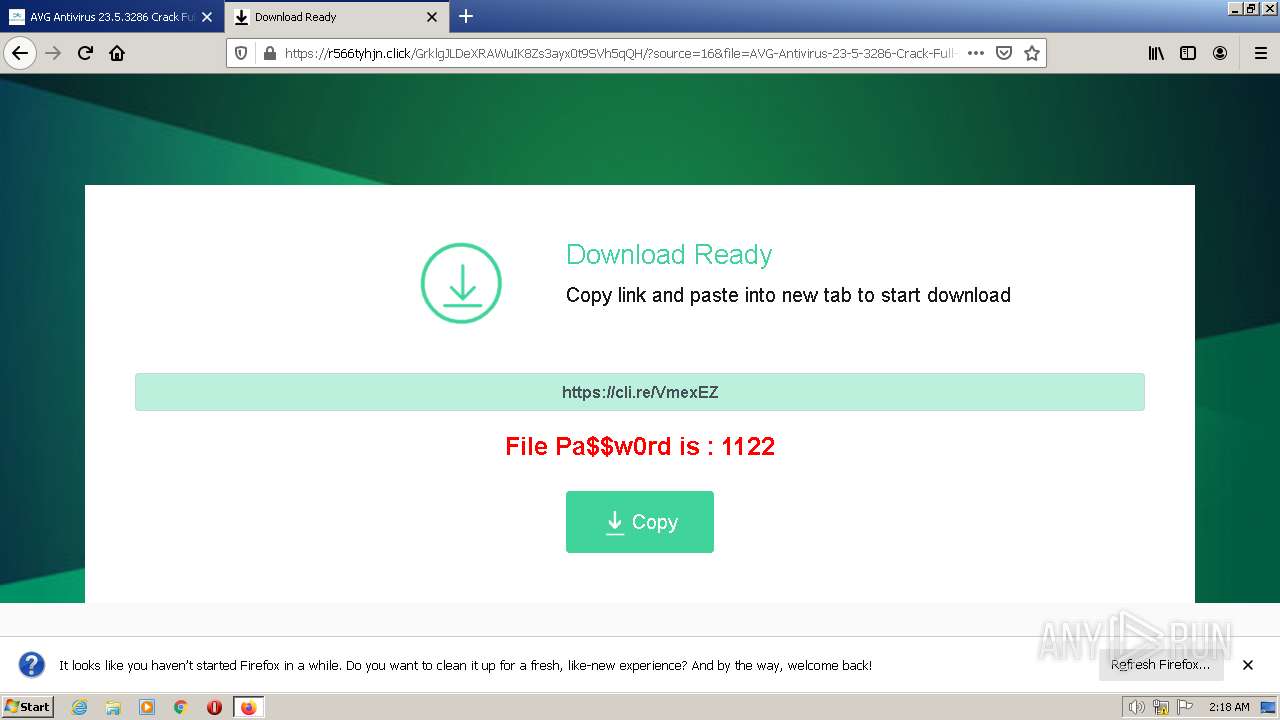The width and height of the screenshot is (1280, 720).
Task: Reload the current page
Action: click(x=85, y=53)
